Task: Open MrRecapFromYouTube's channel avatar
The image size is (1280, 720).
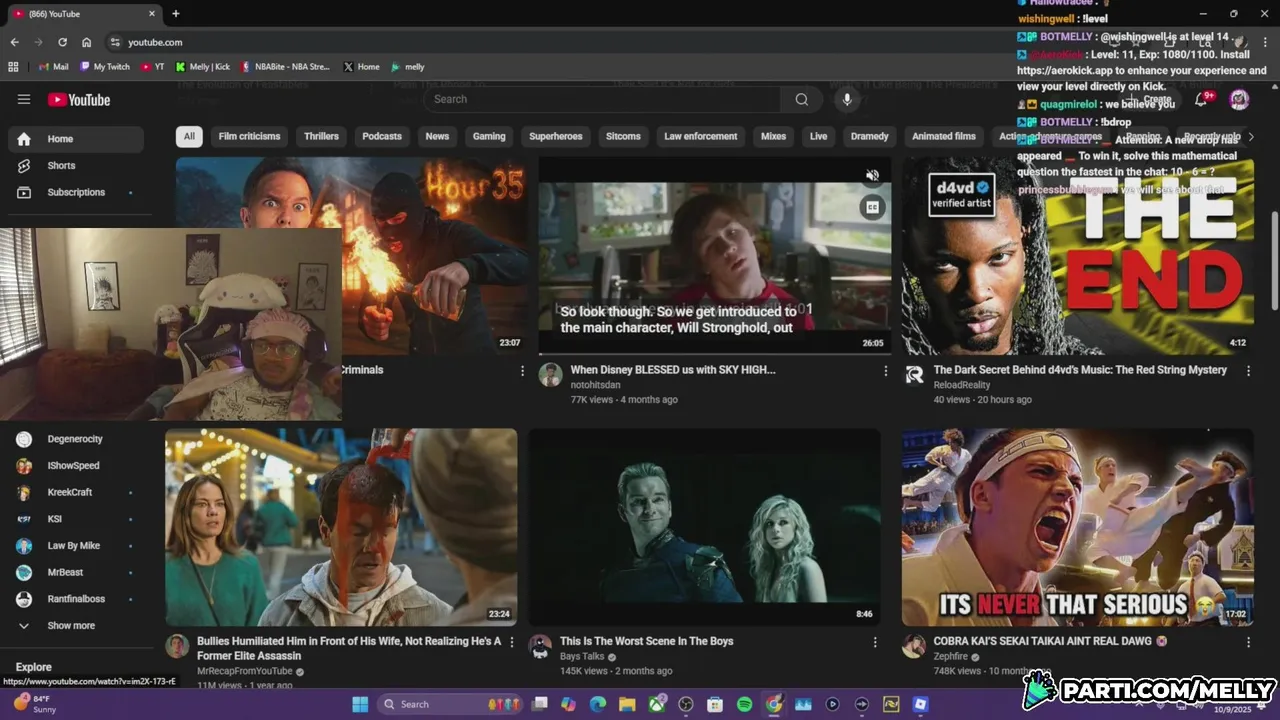Action: tap(177, 646)
